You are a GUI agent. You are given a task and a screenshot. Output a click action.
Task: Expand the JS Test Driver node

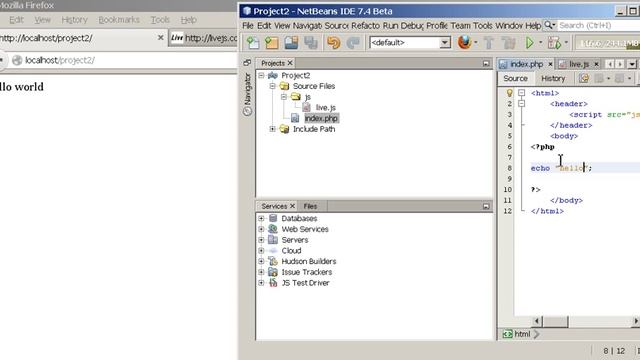(261, 282)
